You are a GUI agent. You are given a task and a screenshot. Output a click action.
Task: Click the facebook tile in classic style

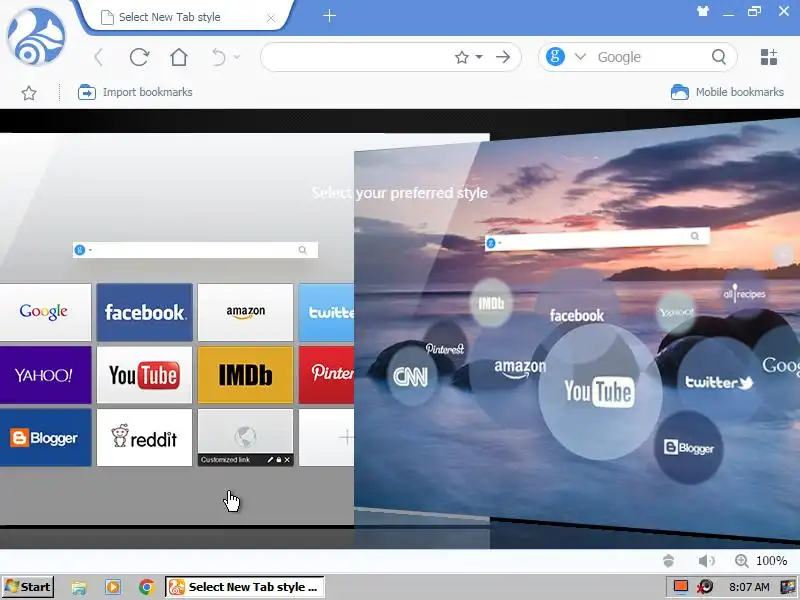click(145, 312)
